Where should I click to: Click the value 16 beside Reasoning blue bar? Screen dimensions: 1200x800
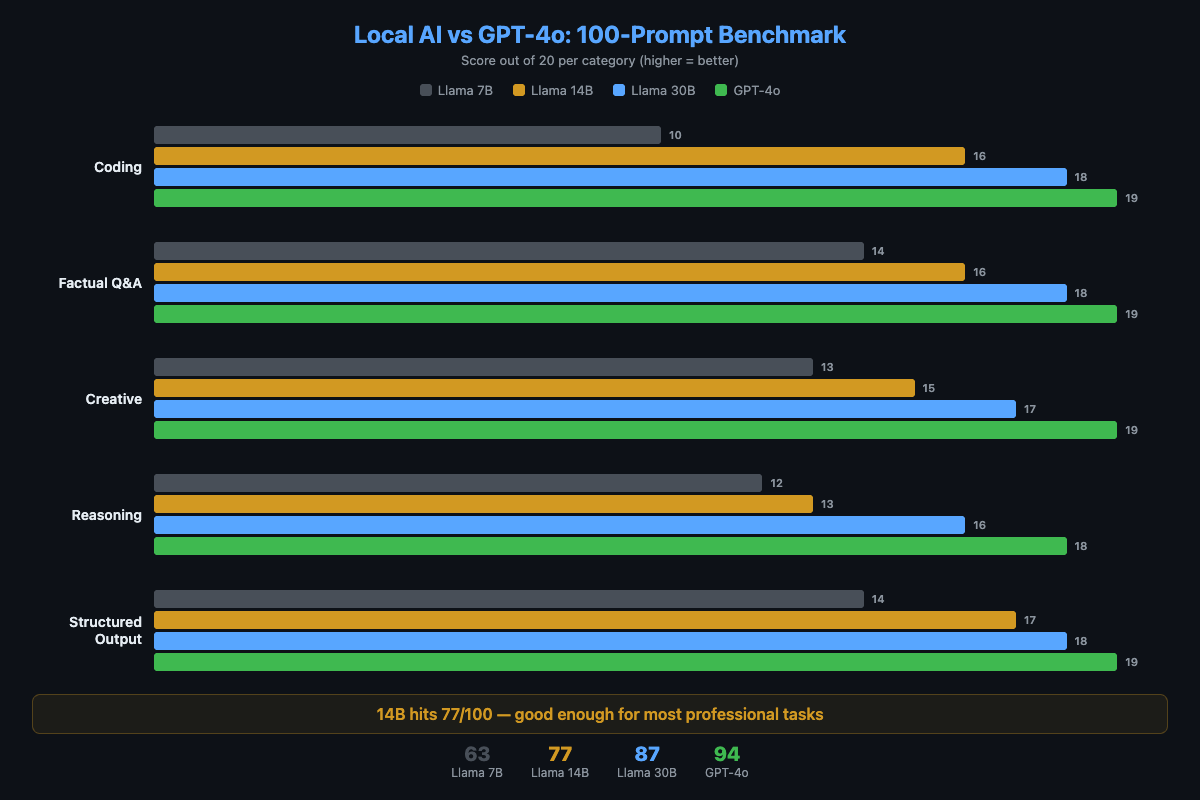tap(979, 525)
